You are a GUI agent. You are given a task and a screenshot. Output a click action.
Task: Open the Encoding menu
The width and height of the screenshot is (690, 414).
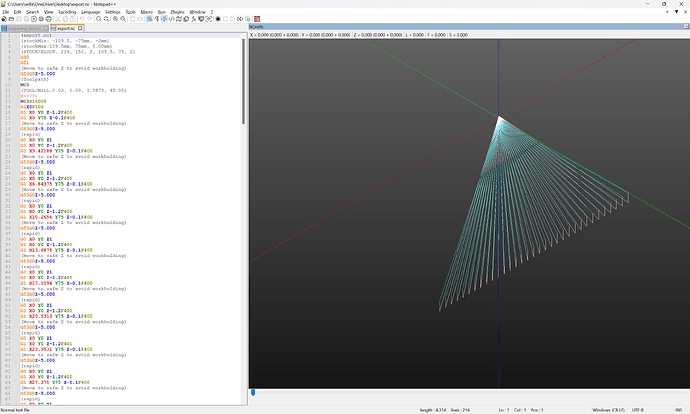point(67,12)
